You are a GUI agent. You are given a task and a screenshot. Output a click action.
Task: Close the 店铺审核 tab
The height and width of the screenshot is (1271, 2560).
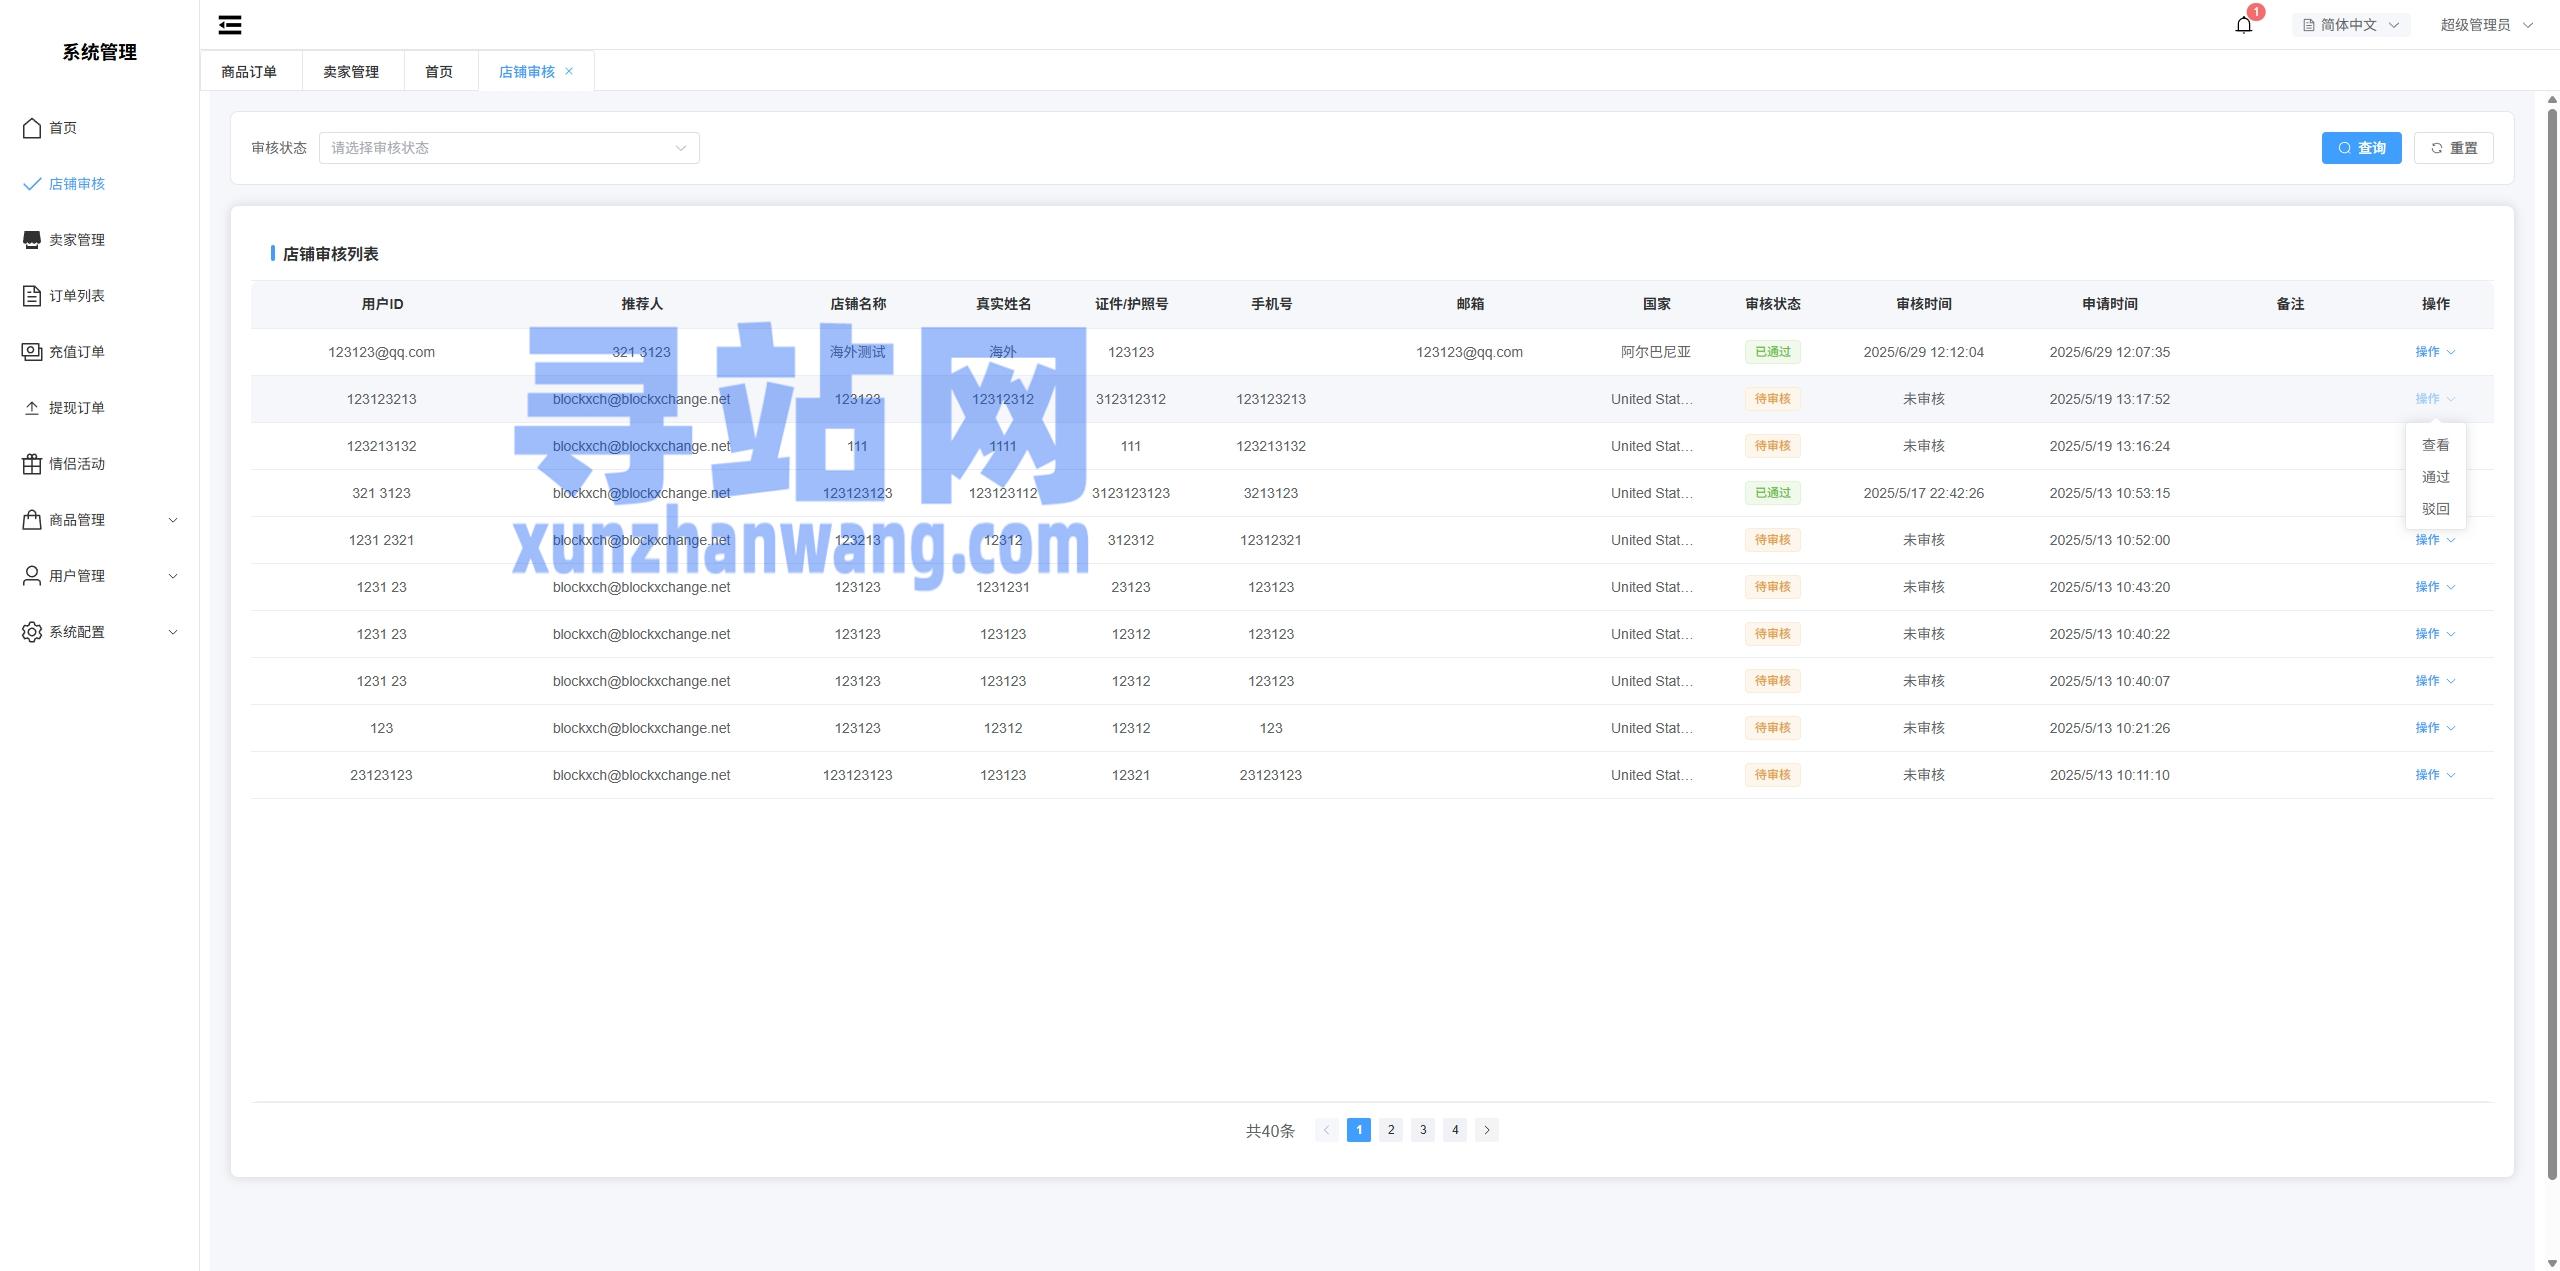[x=569, y=71]
